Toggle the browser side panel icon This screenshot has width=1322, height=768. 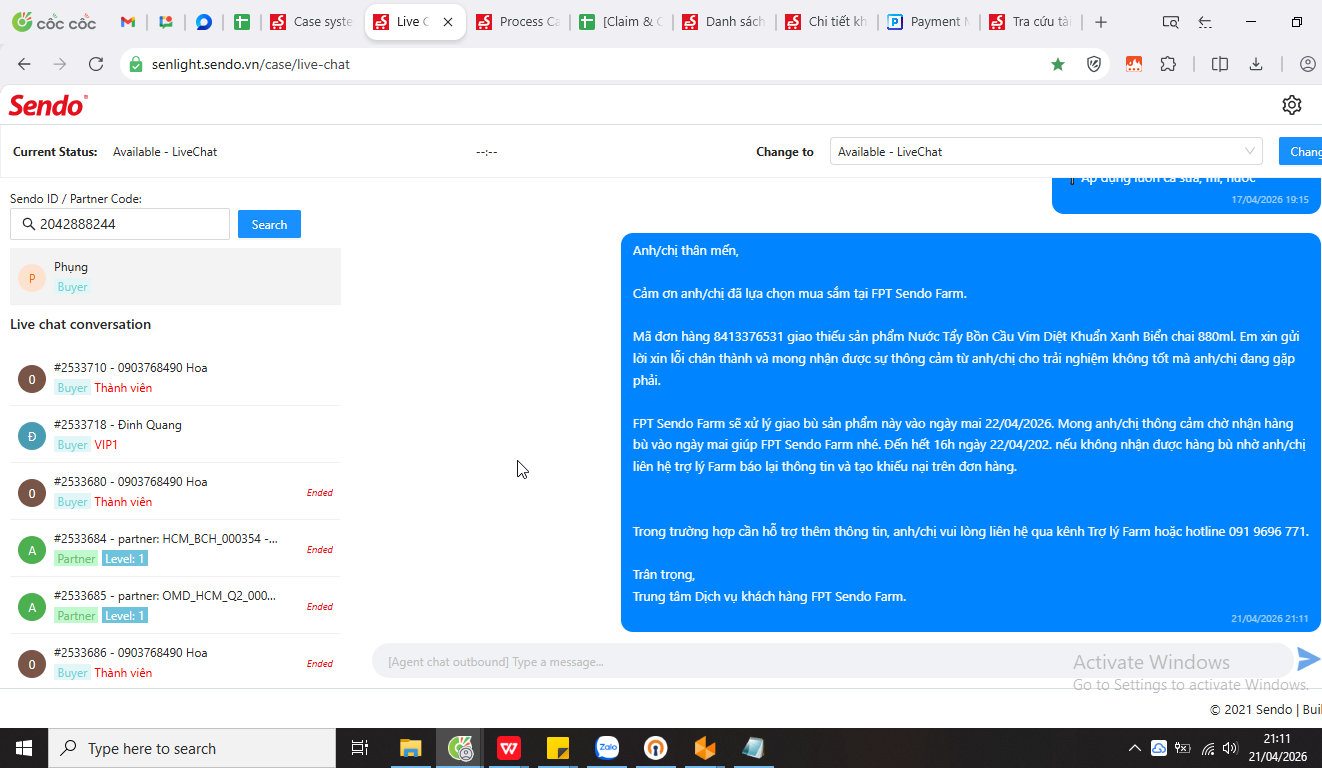pos(1220,64)
